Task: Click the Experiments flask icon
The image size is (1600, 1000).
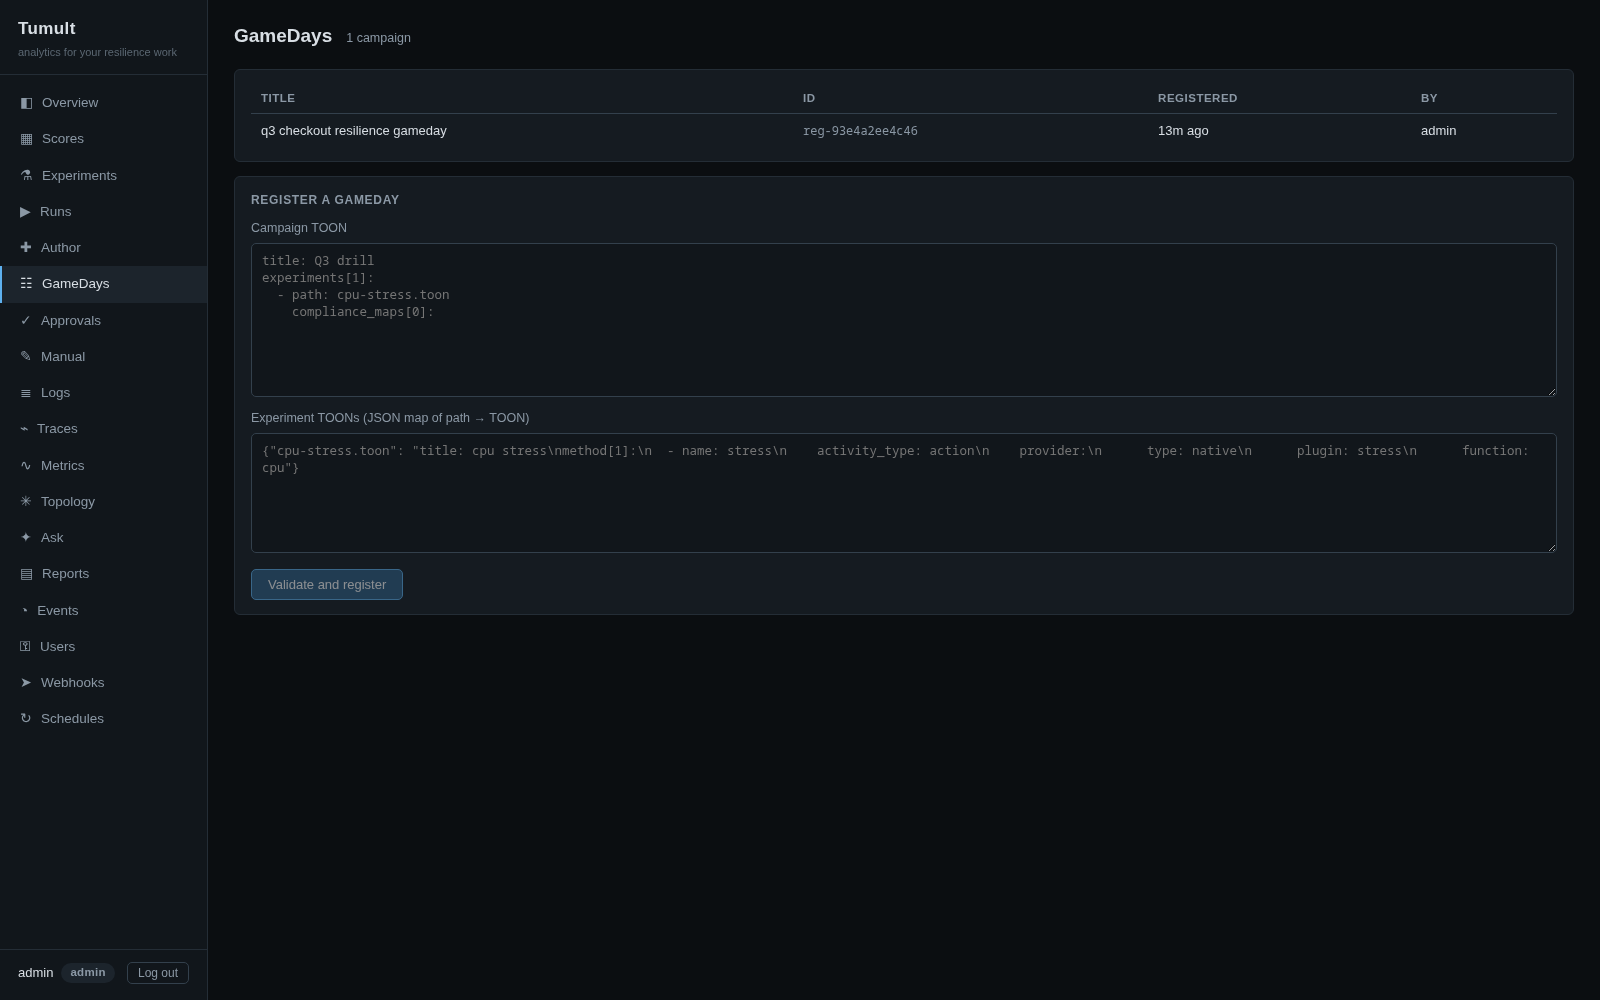Action: [x=26, y=175]
